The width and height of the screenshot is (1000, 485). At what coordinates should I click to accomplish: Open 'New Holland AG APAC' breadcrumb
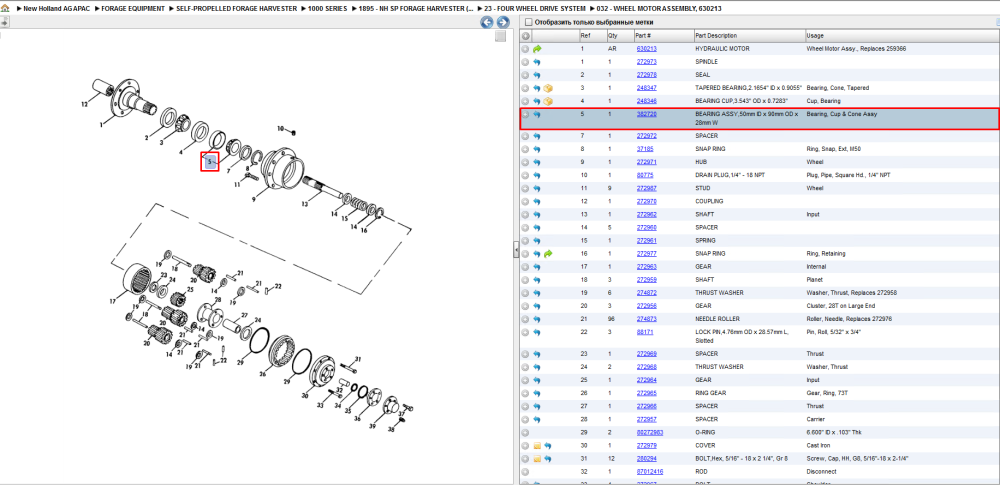click(x=57, y=8)
